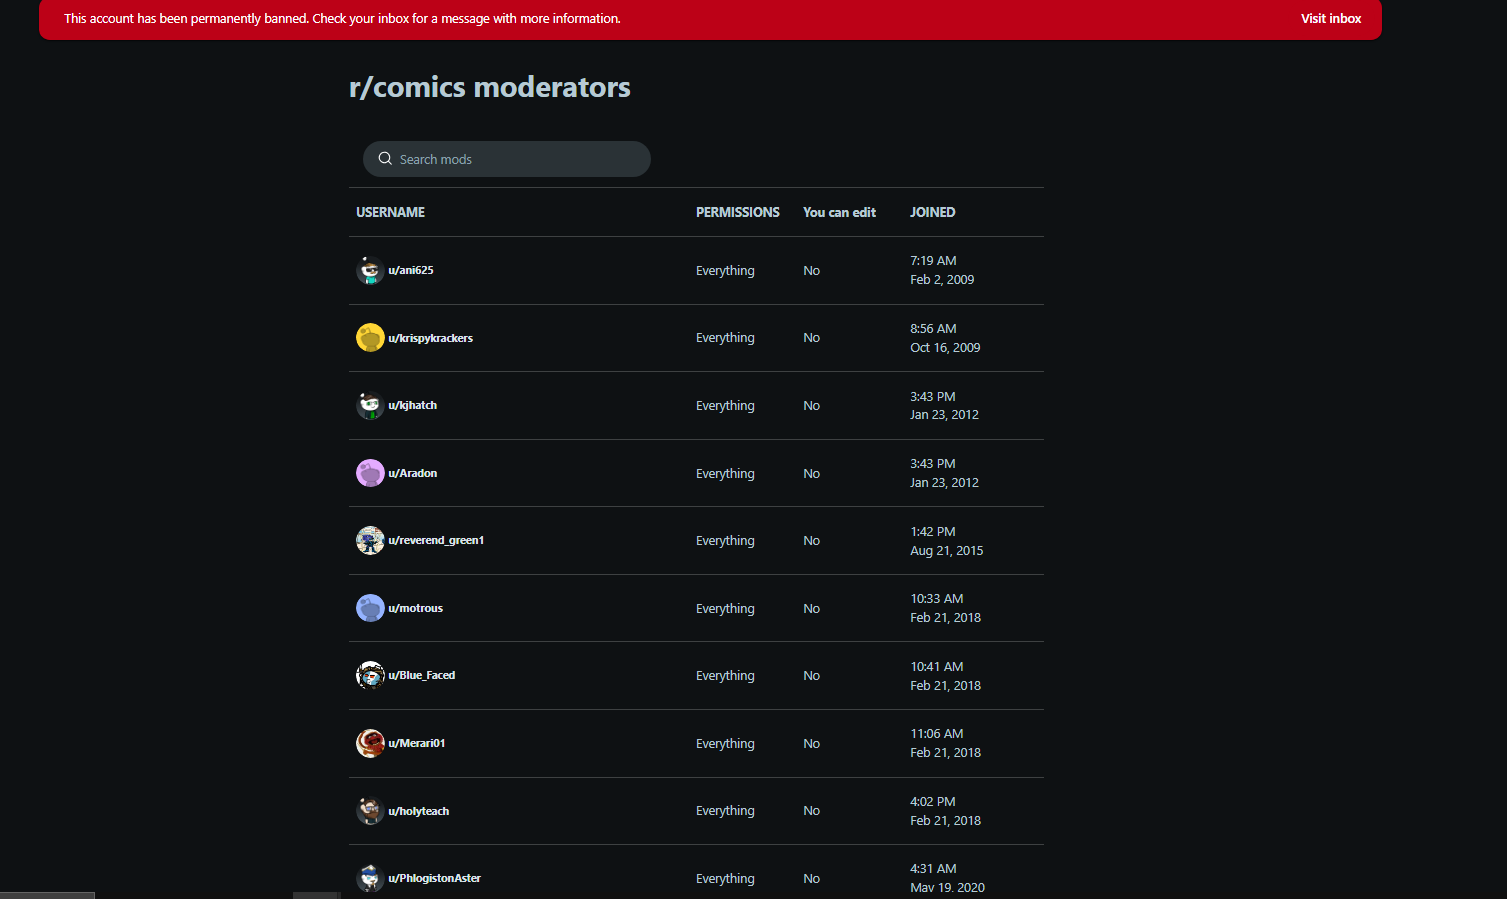Click Everything permission in u/motrous row

[x=725, y=609]
